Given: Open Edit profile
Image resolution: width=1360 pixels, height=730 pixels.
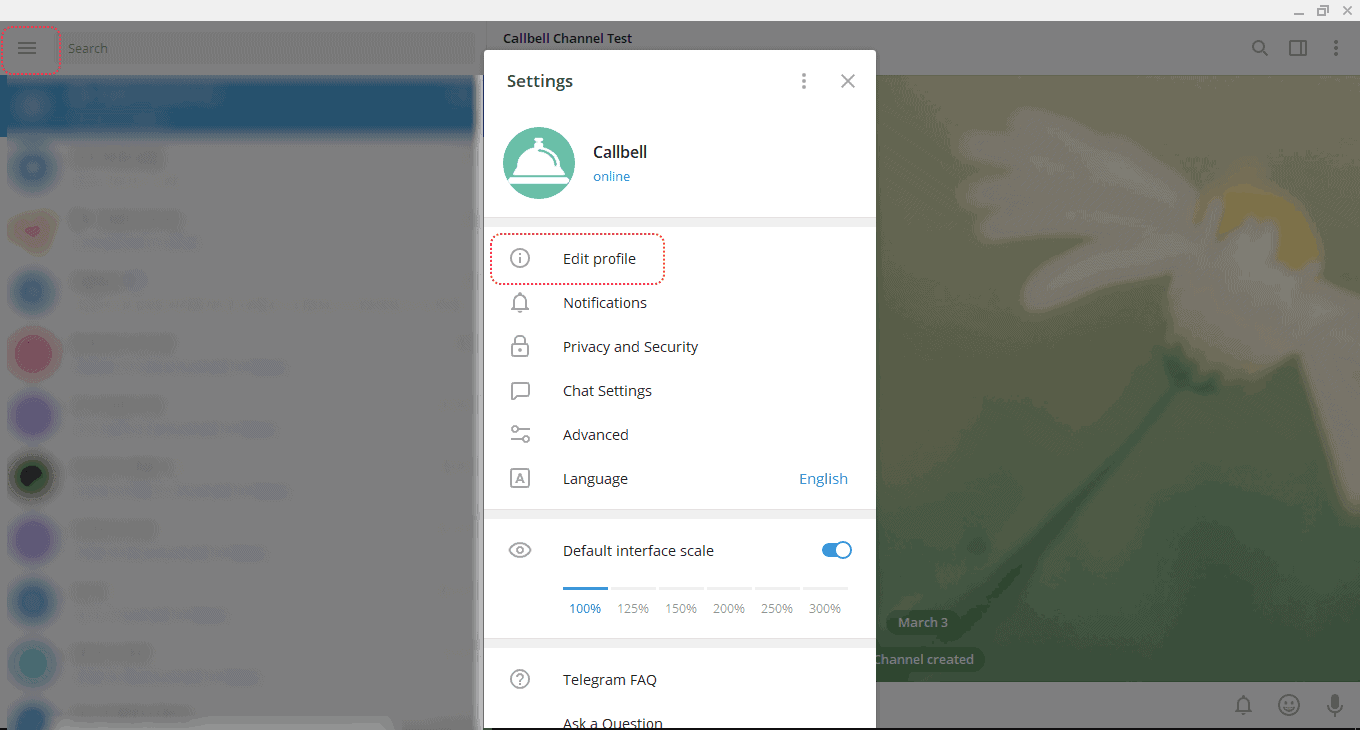Looking at the screenshot, I should (x=680, y=259).
